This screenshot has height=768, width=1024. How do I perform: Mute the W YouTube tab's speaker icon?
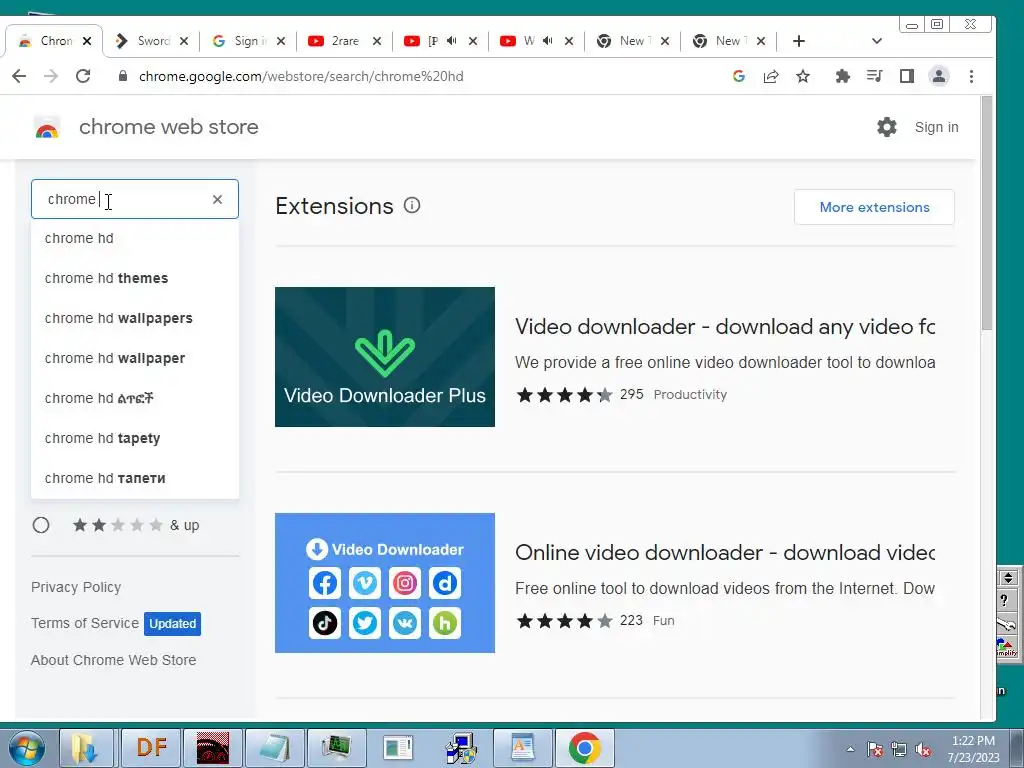(548, 40)
